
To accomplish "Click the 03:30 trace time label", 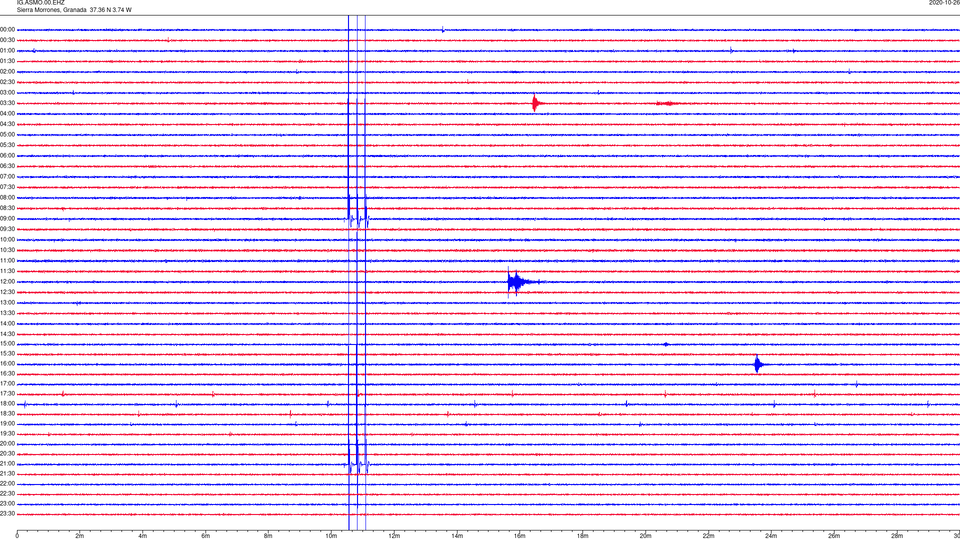I will pos(7,103).
